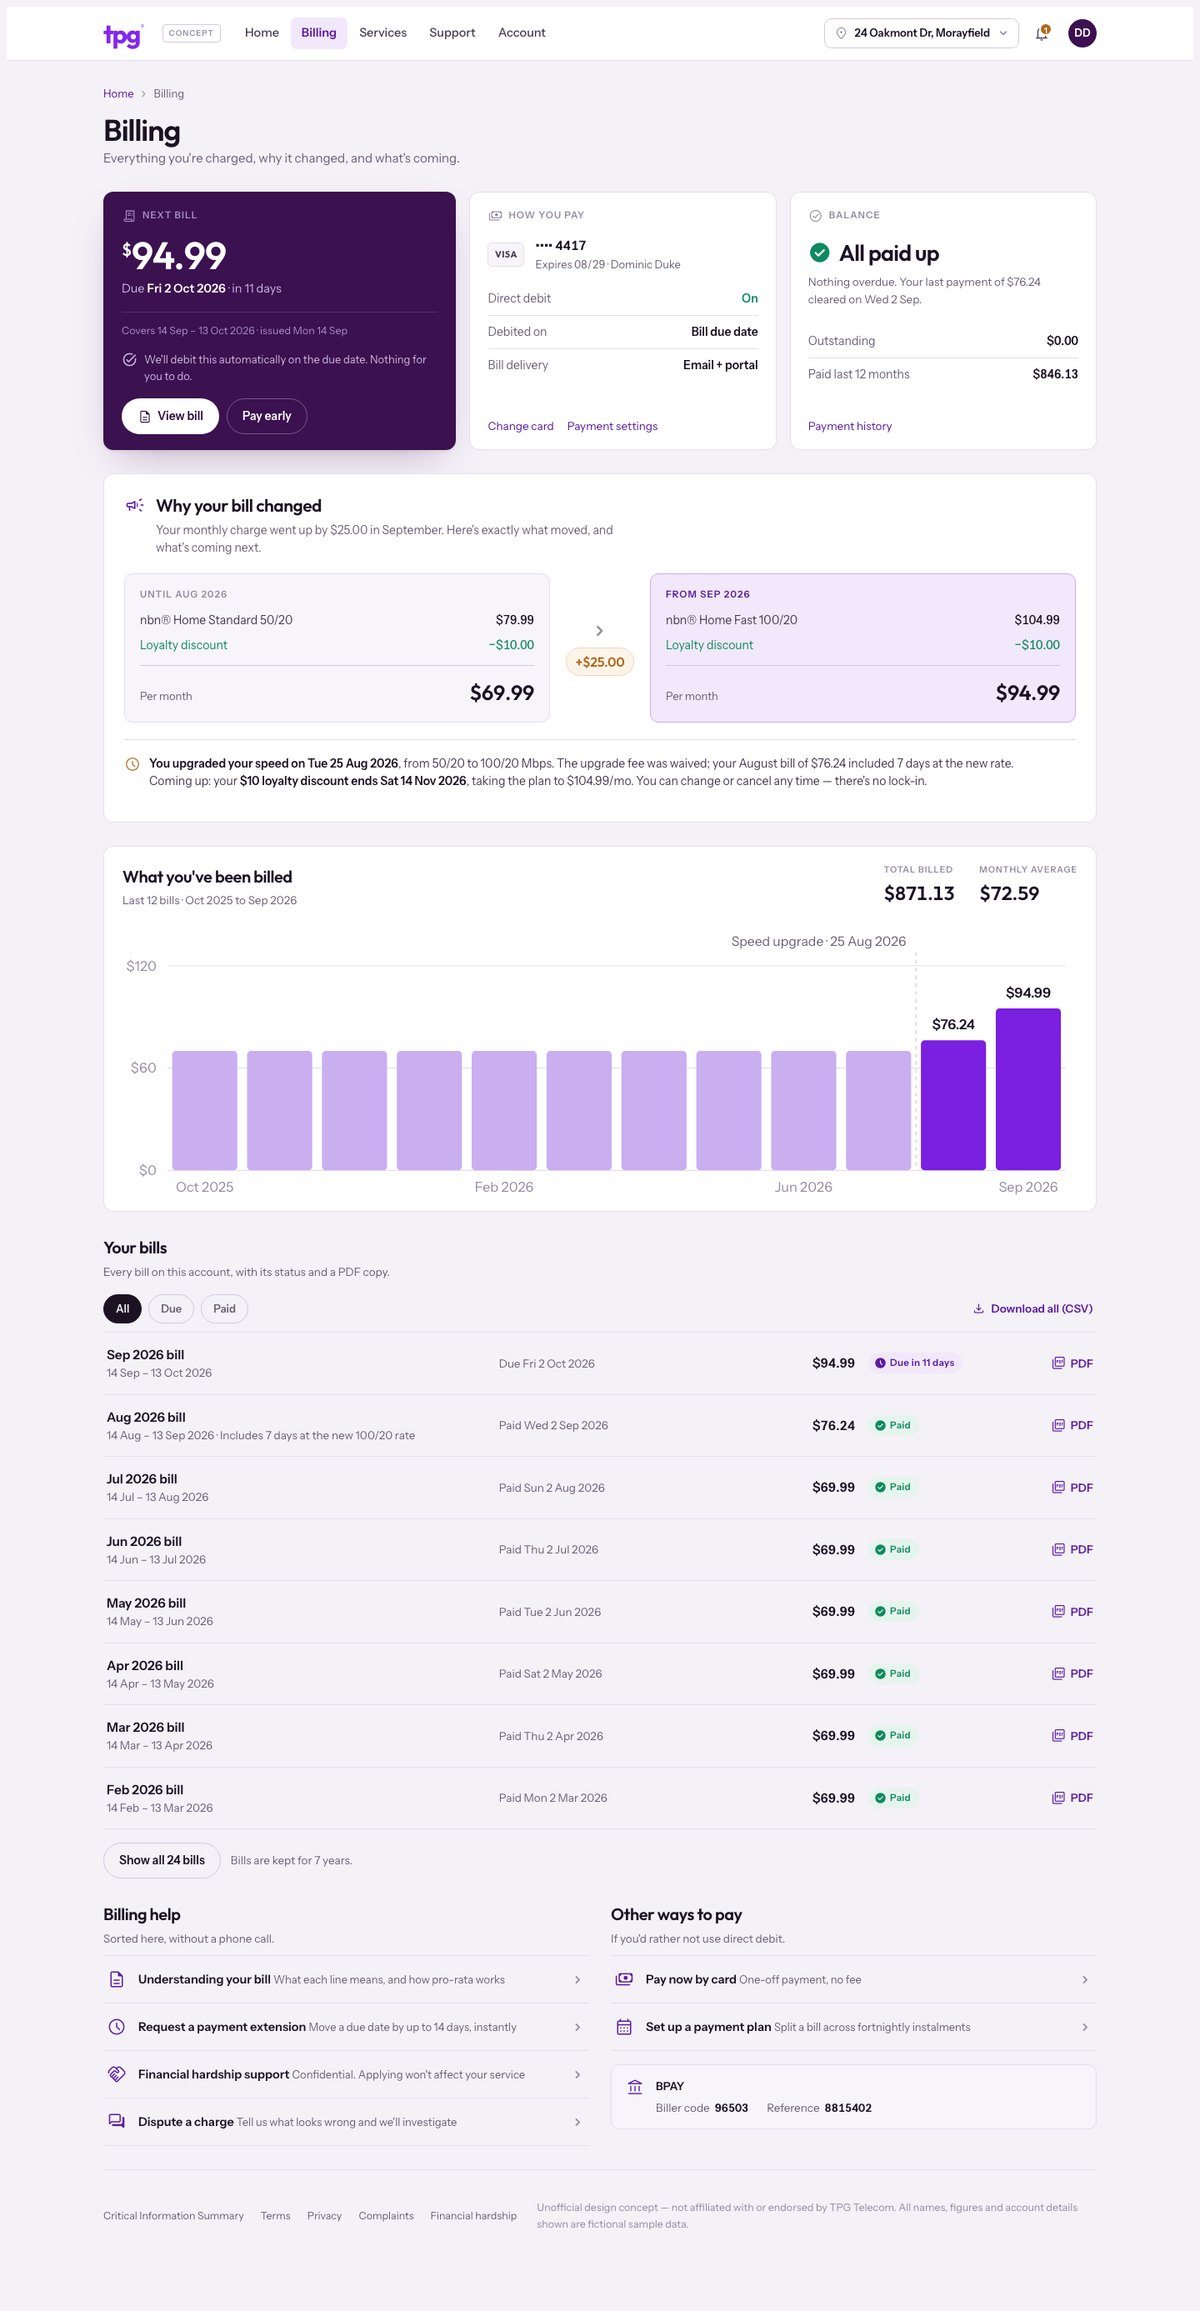The width and height of the screenshot is (1200, 2311).
Task: Open Request a payment extension
Action: pos(346,2027)
